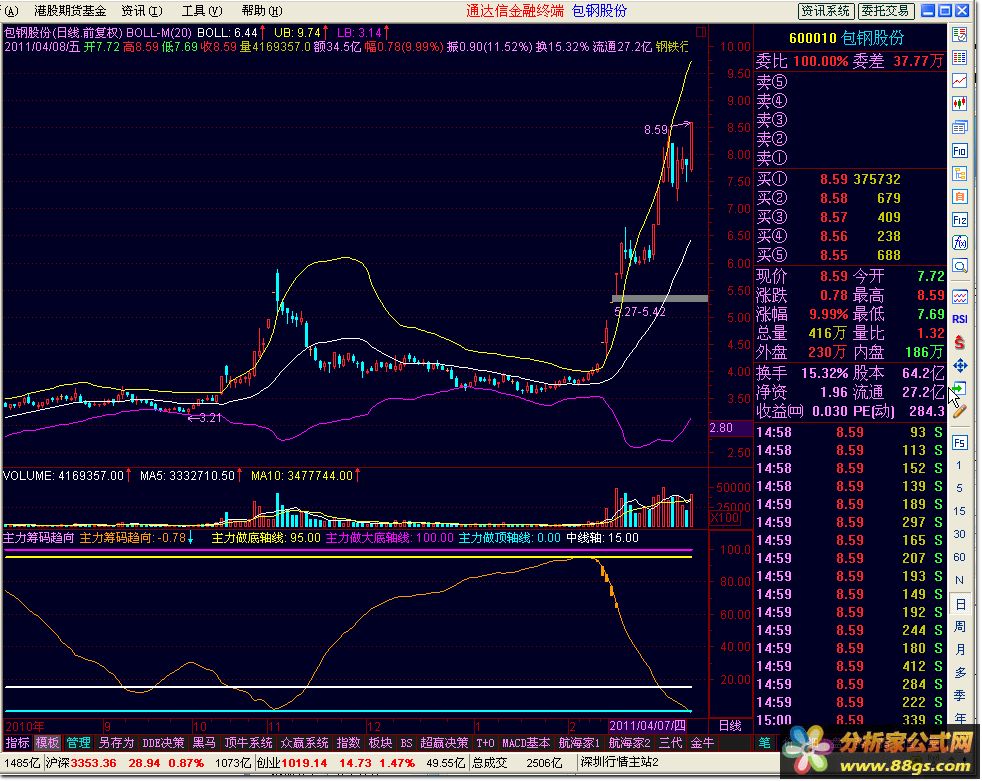Select the 三代 template tab

pyautogui.click(x=671, y=743)
